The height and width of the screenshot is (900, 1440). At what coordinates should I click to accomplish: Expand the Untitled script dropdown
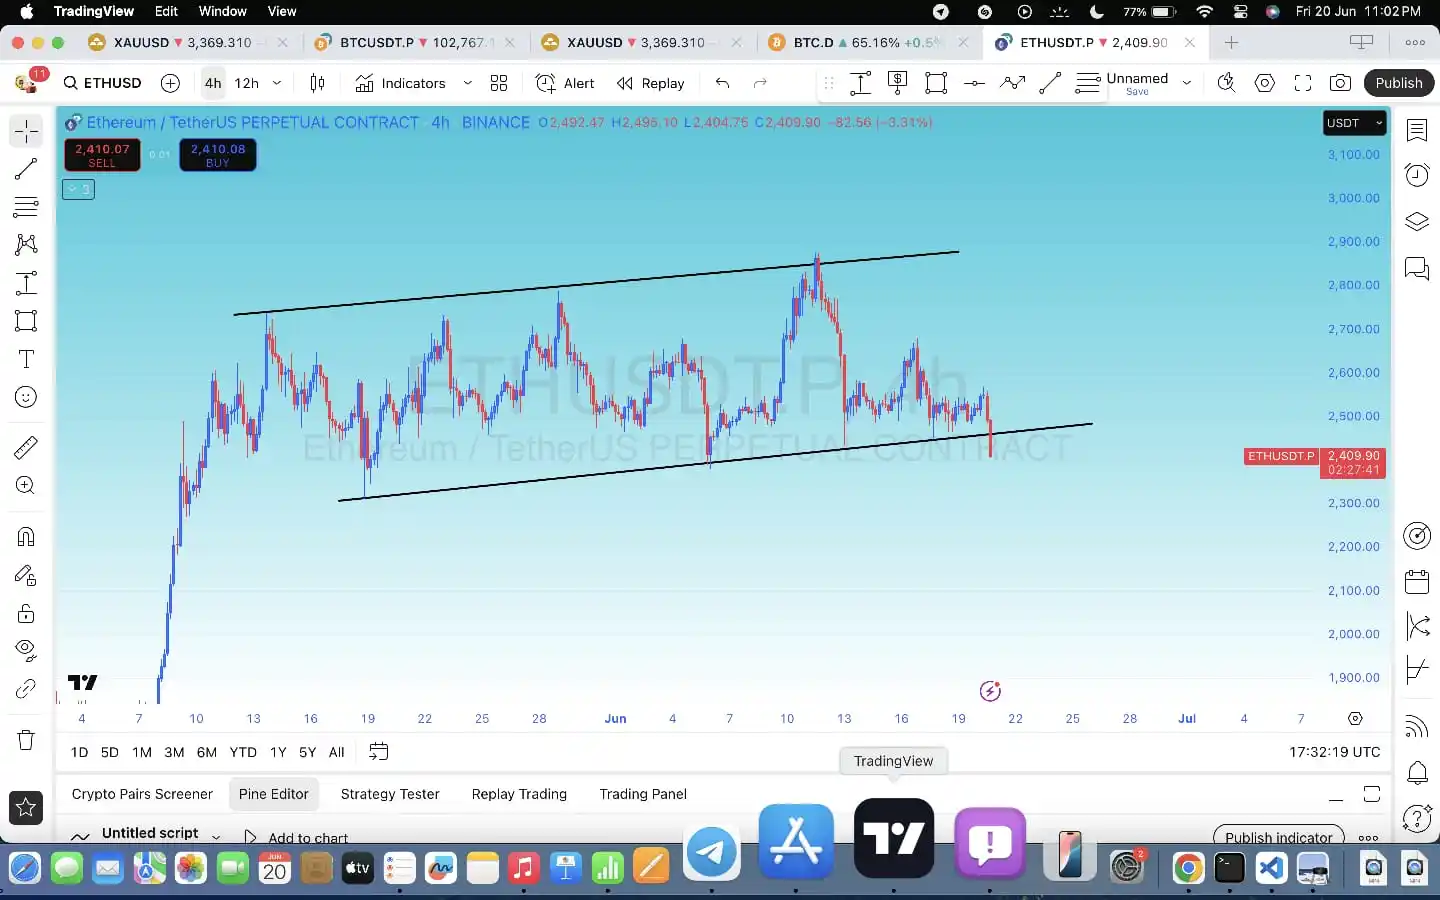[x=216, y=836]
